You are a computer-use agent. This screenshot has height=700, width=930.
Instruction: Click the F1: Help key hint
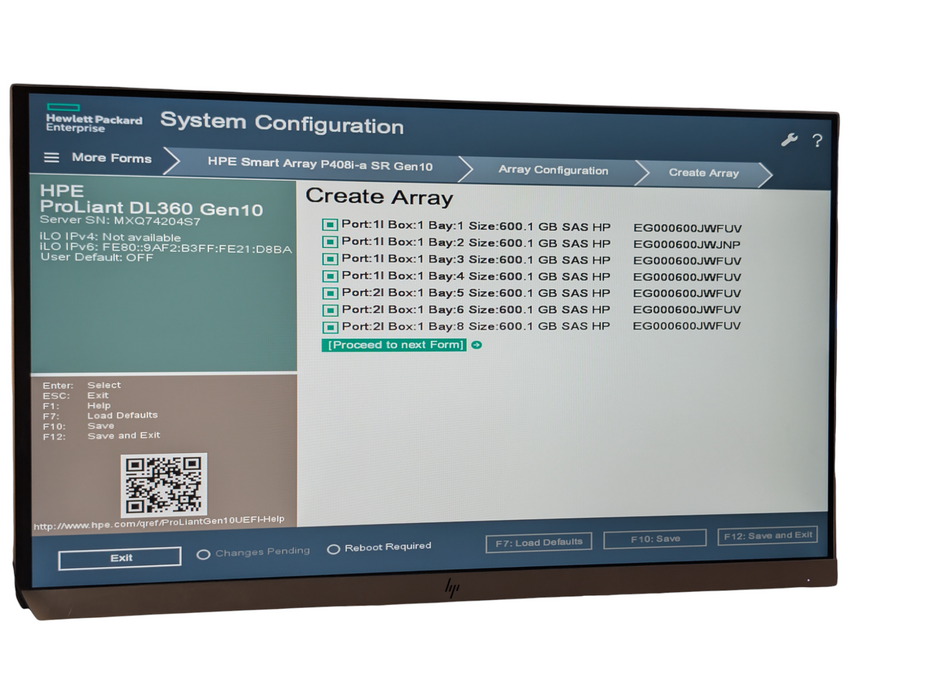click(x=77, y=406)
